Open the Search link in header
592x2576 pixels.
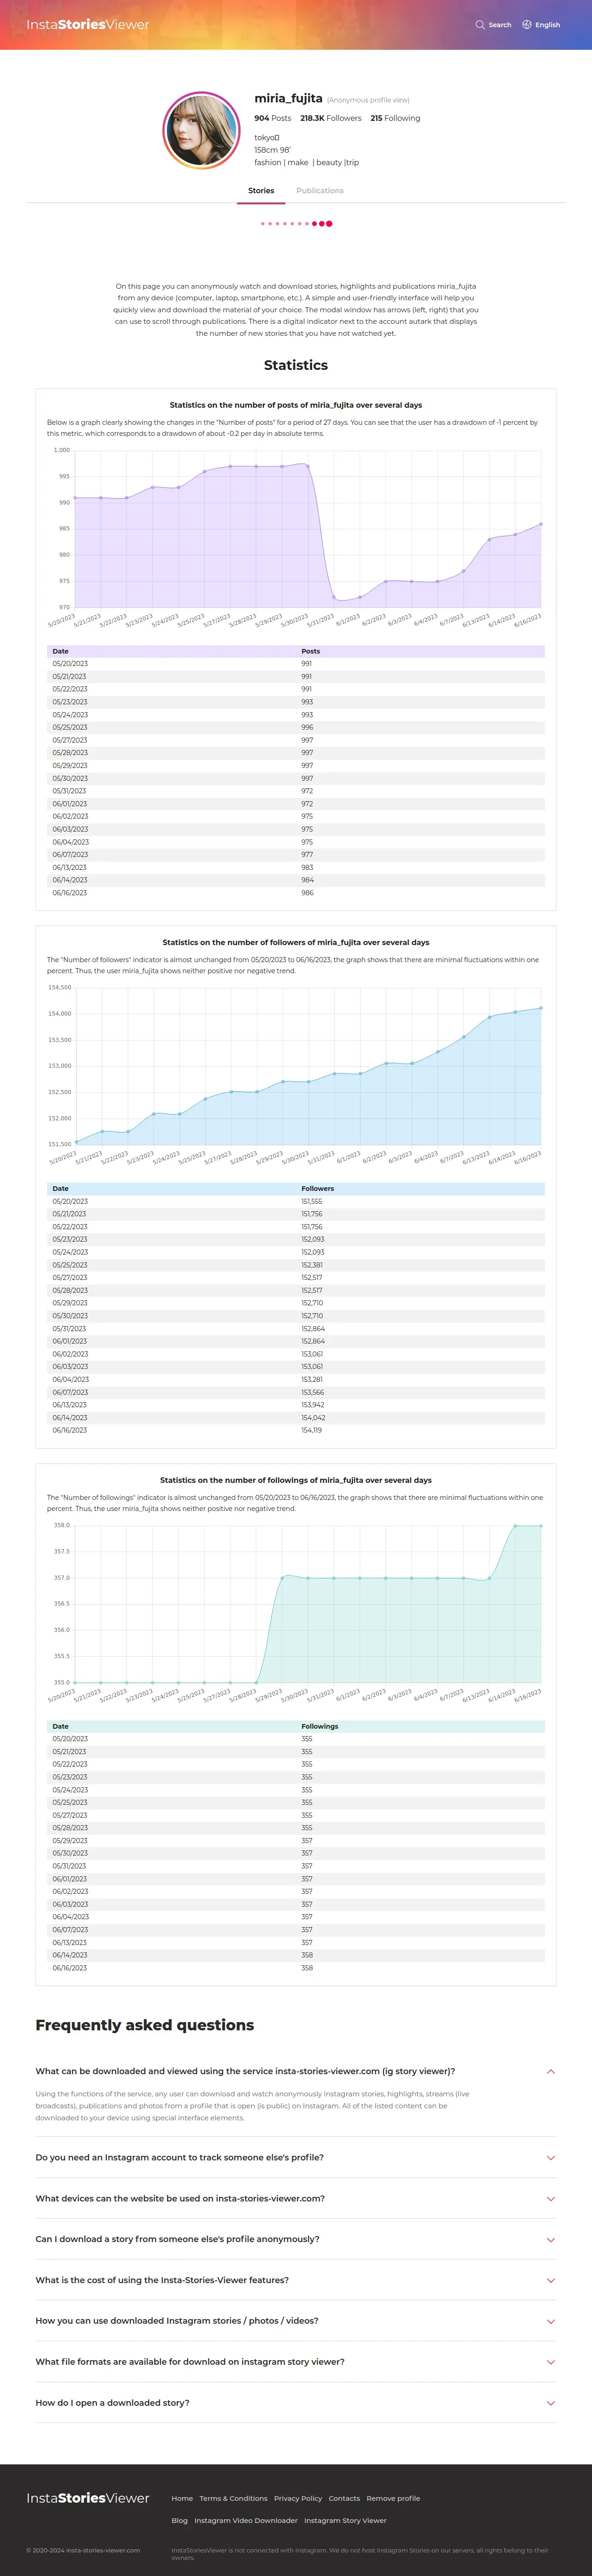click(x=494, y=25)
